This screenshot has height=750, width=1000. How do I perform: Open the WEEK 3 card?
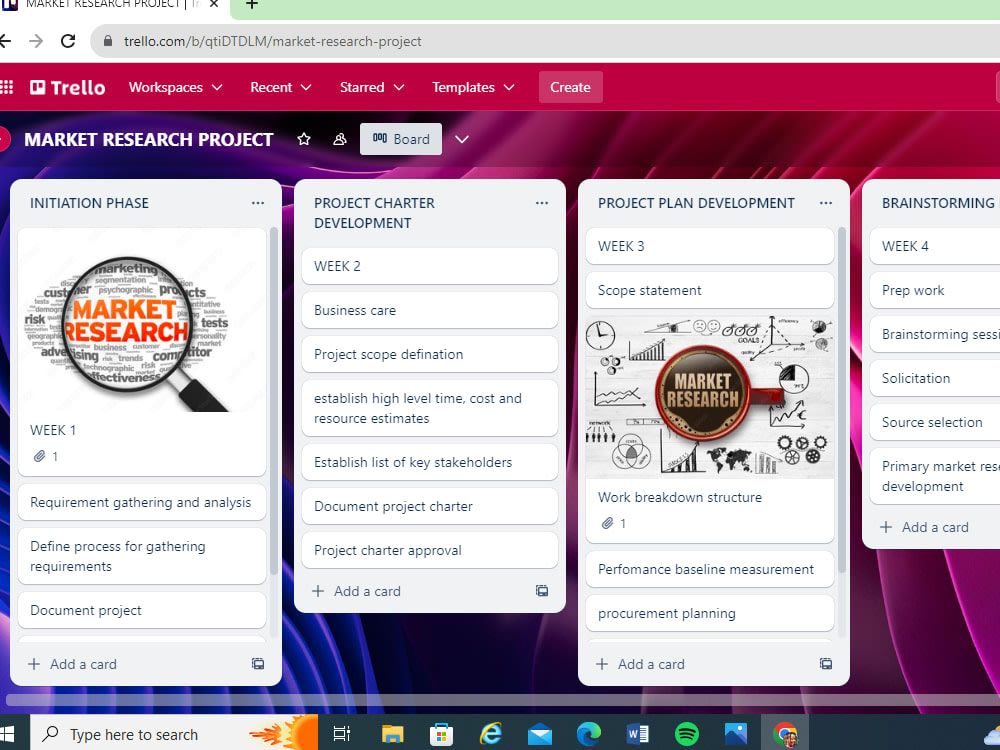point(710,246)
